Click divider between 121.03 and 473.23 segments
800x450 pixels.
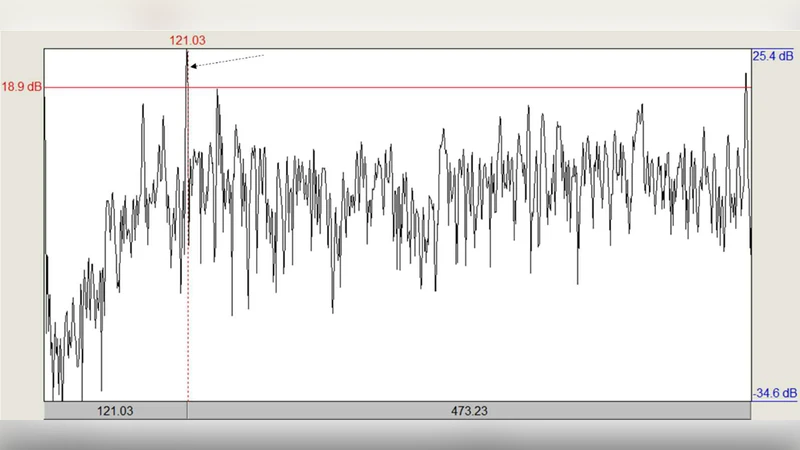point(187,411)
